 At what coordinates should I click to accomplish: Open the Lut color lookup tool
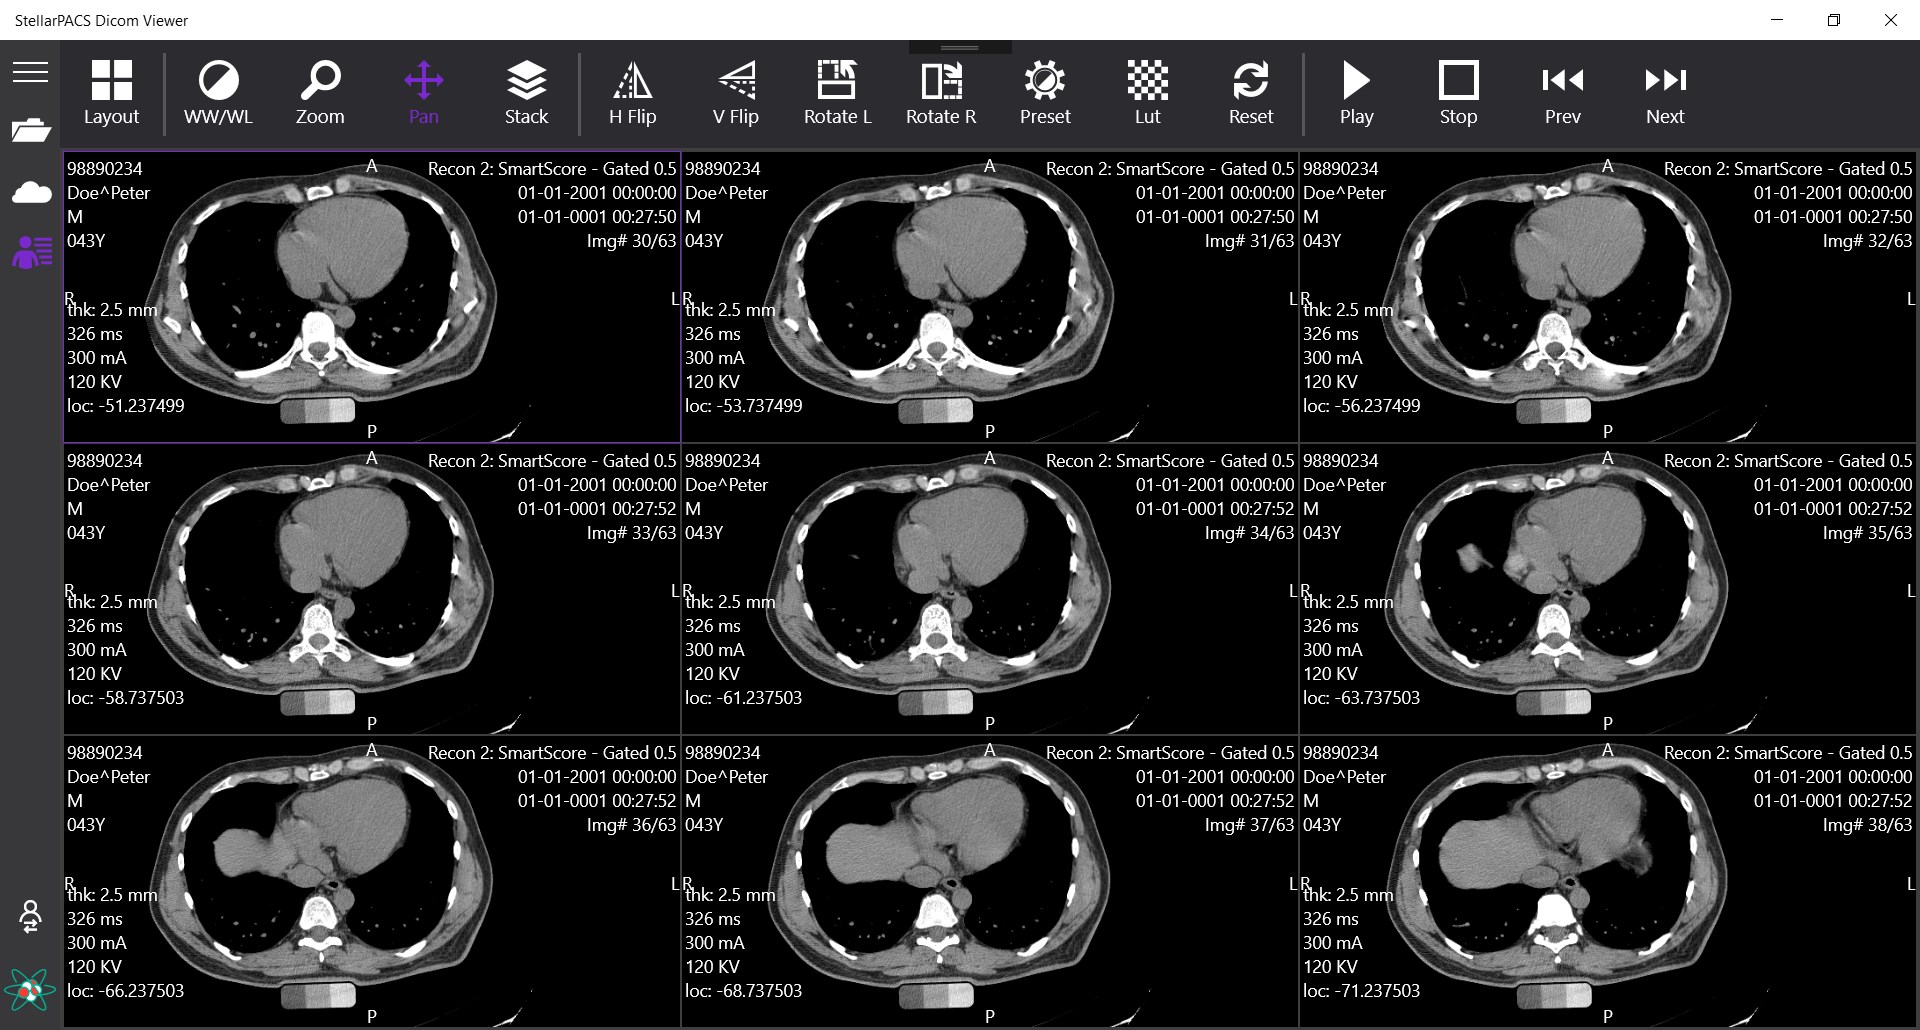pos(1147,93)
